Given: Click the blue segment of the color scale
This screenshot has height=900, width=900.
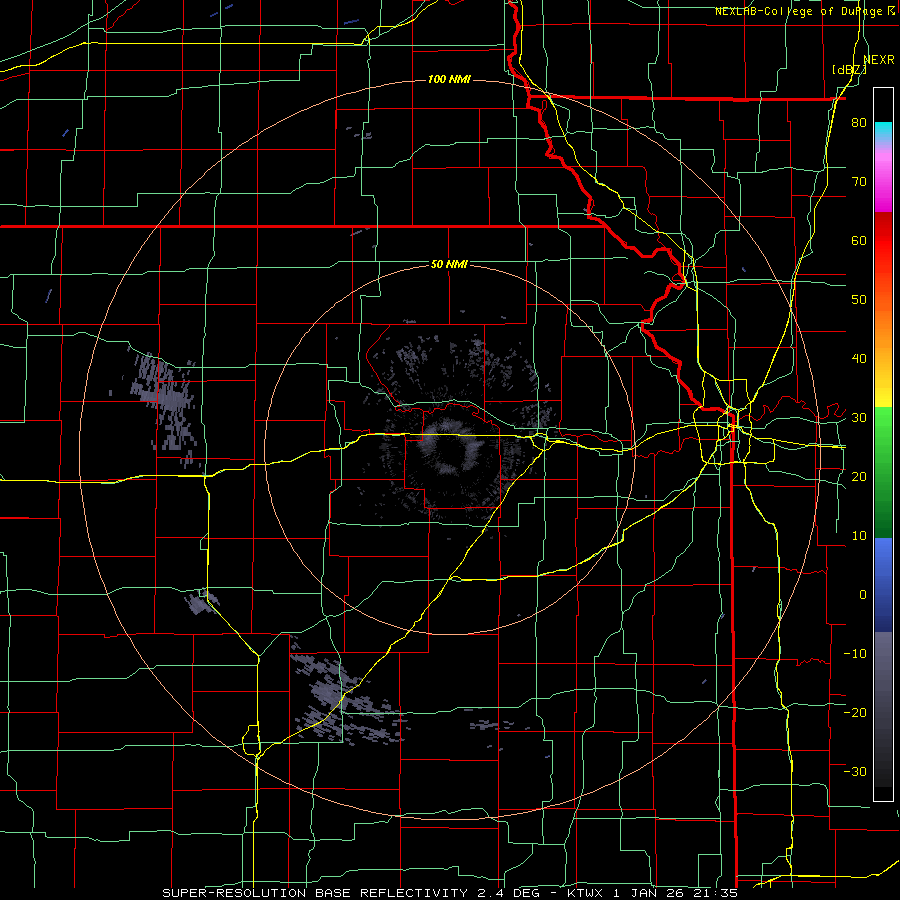Looking at the screenshot, I should pyautogui.click(x=883, y=585).
